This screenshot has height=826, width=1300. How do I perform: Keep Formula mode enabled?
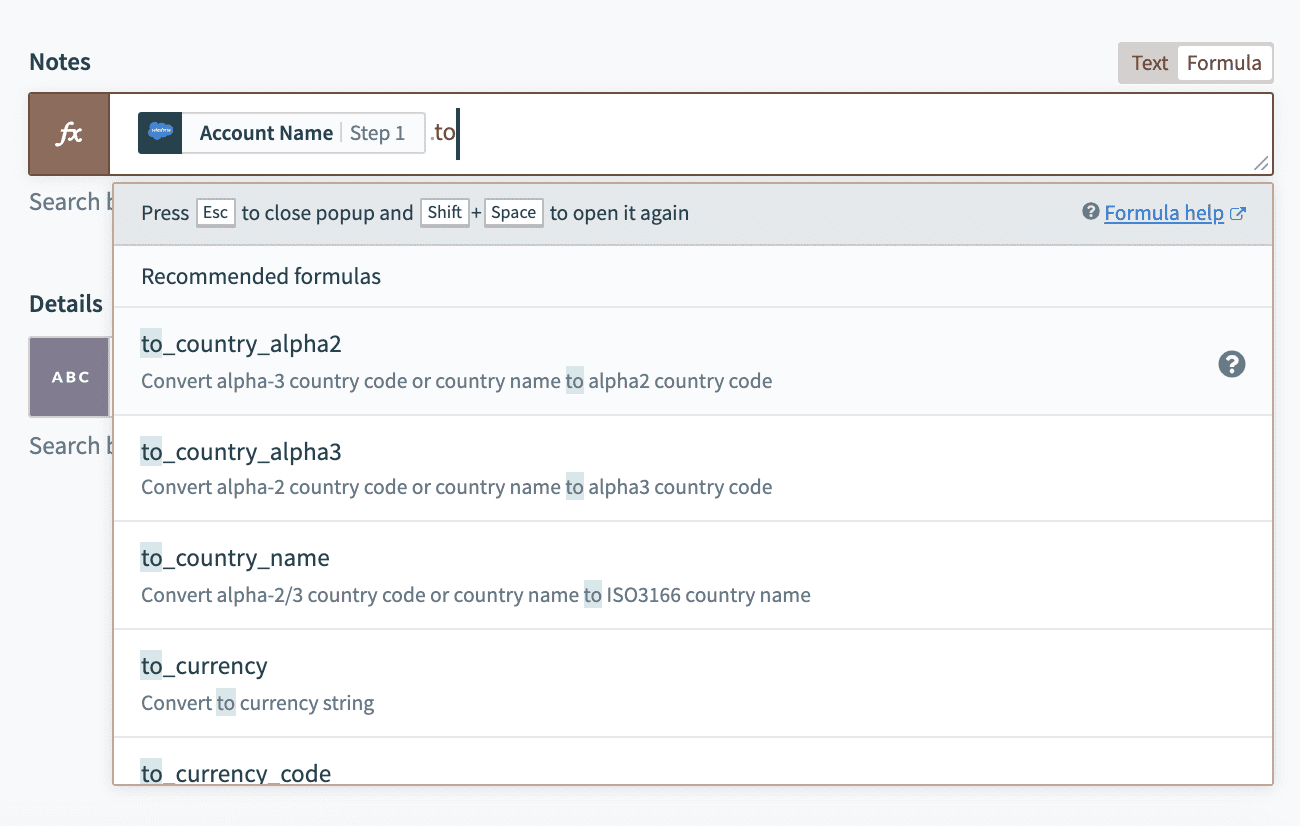(x=1224, y=62)
